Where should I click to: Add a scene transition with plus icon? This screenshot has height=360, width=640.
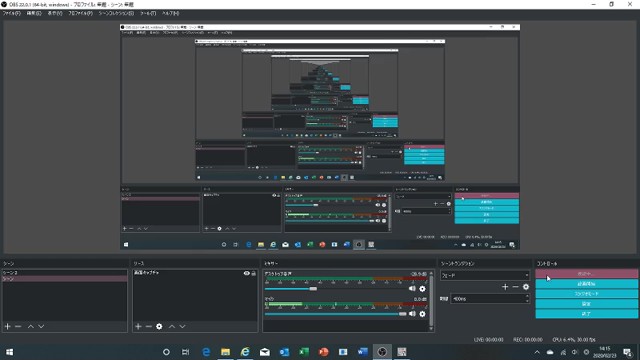(505, 287)
